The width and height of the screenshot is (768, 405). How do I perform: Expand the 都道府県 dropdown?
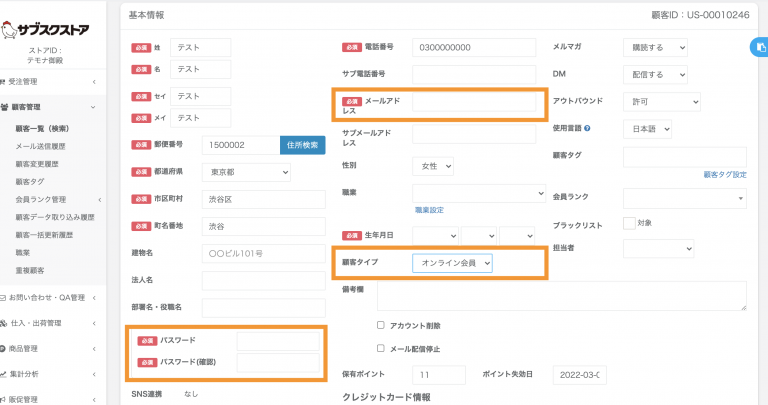pyautogui.click(x=245, y=172)
